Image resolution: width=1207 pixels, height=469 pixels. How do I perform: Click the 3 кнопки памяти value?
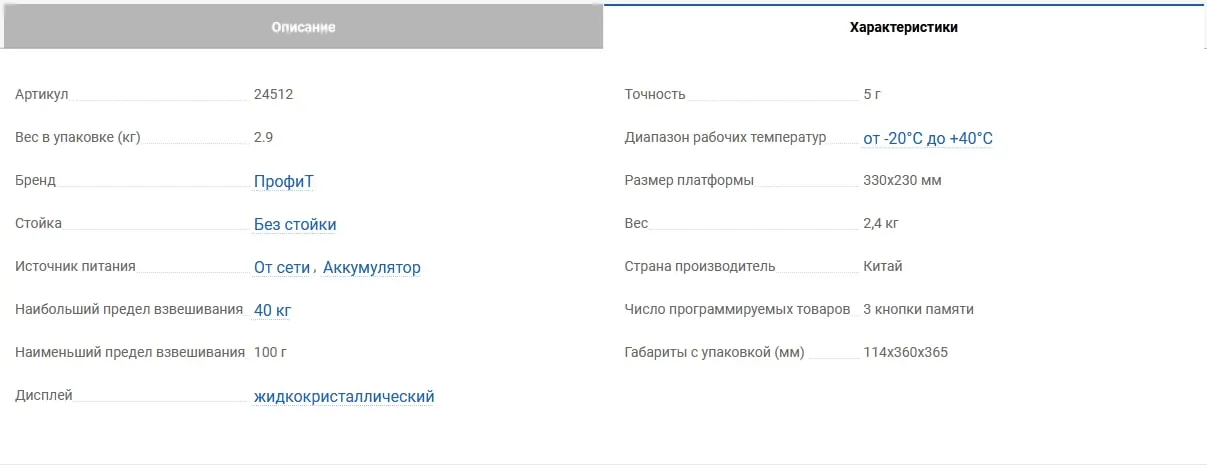pyautogui.click(x=918, y=309)
